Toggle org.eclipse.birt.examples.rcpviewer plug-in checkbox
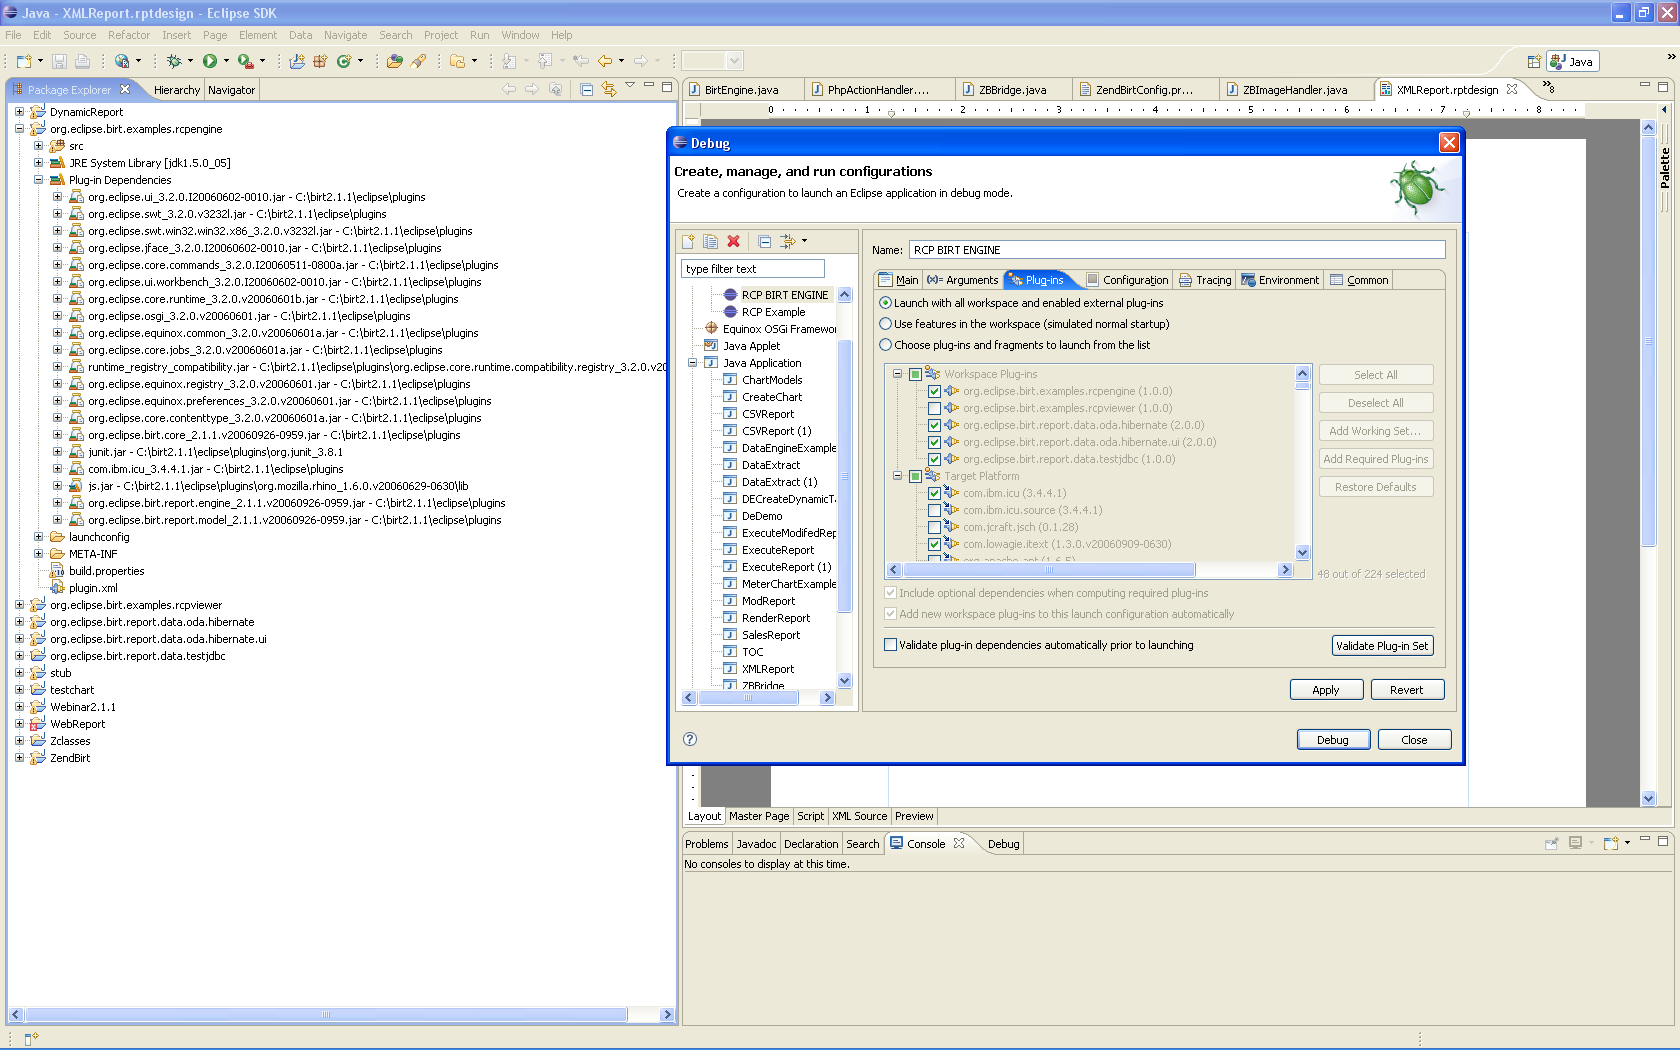The height and width of the screenshot is (1050, 1680). (x=934, y=408)
